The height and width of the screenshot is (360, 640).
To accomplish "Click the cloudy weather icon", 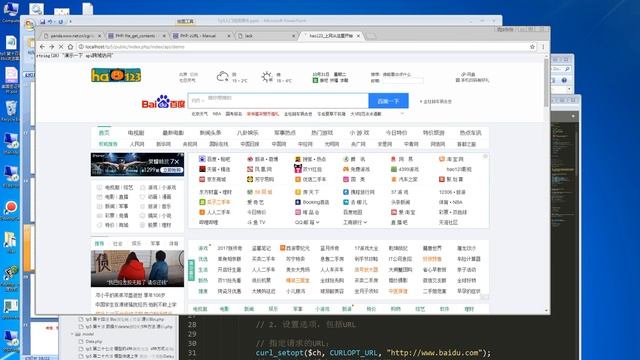I will (222, 76).
